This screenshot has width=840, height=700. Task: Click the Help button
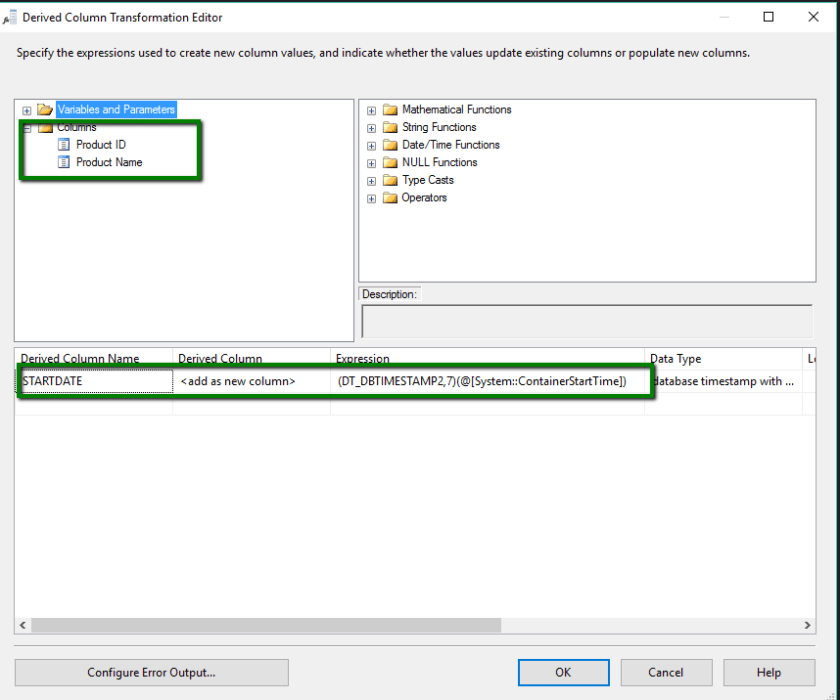(768, 673)
